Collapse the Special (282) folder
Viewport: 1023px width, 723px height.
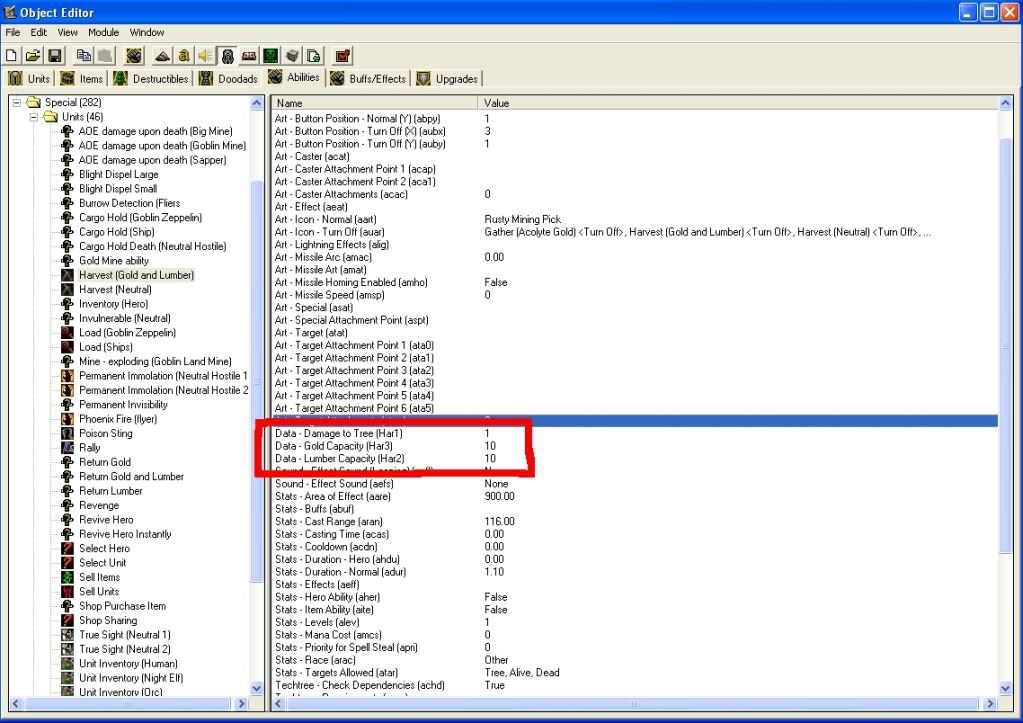pyautogui.click(x=17, y=102)
